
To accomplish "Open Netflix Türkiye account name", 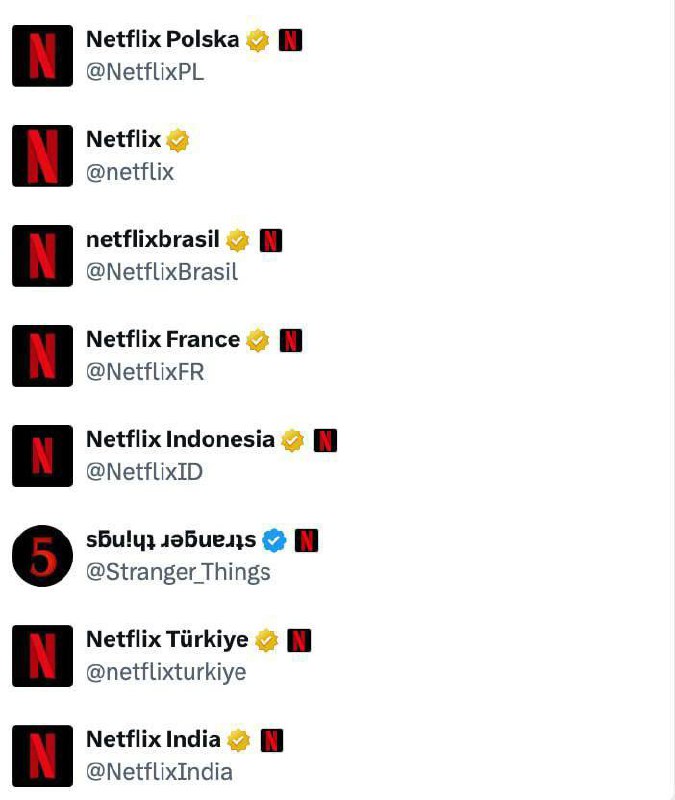I will 167,640.
